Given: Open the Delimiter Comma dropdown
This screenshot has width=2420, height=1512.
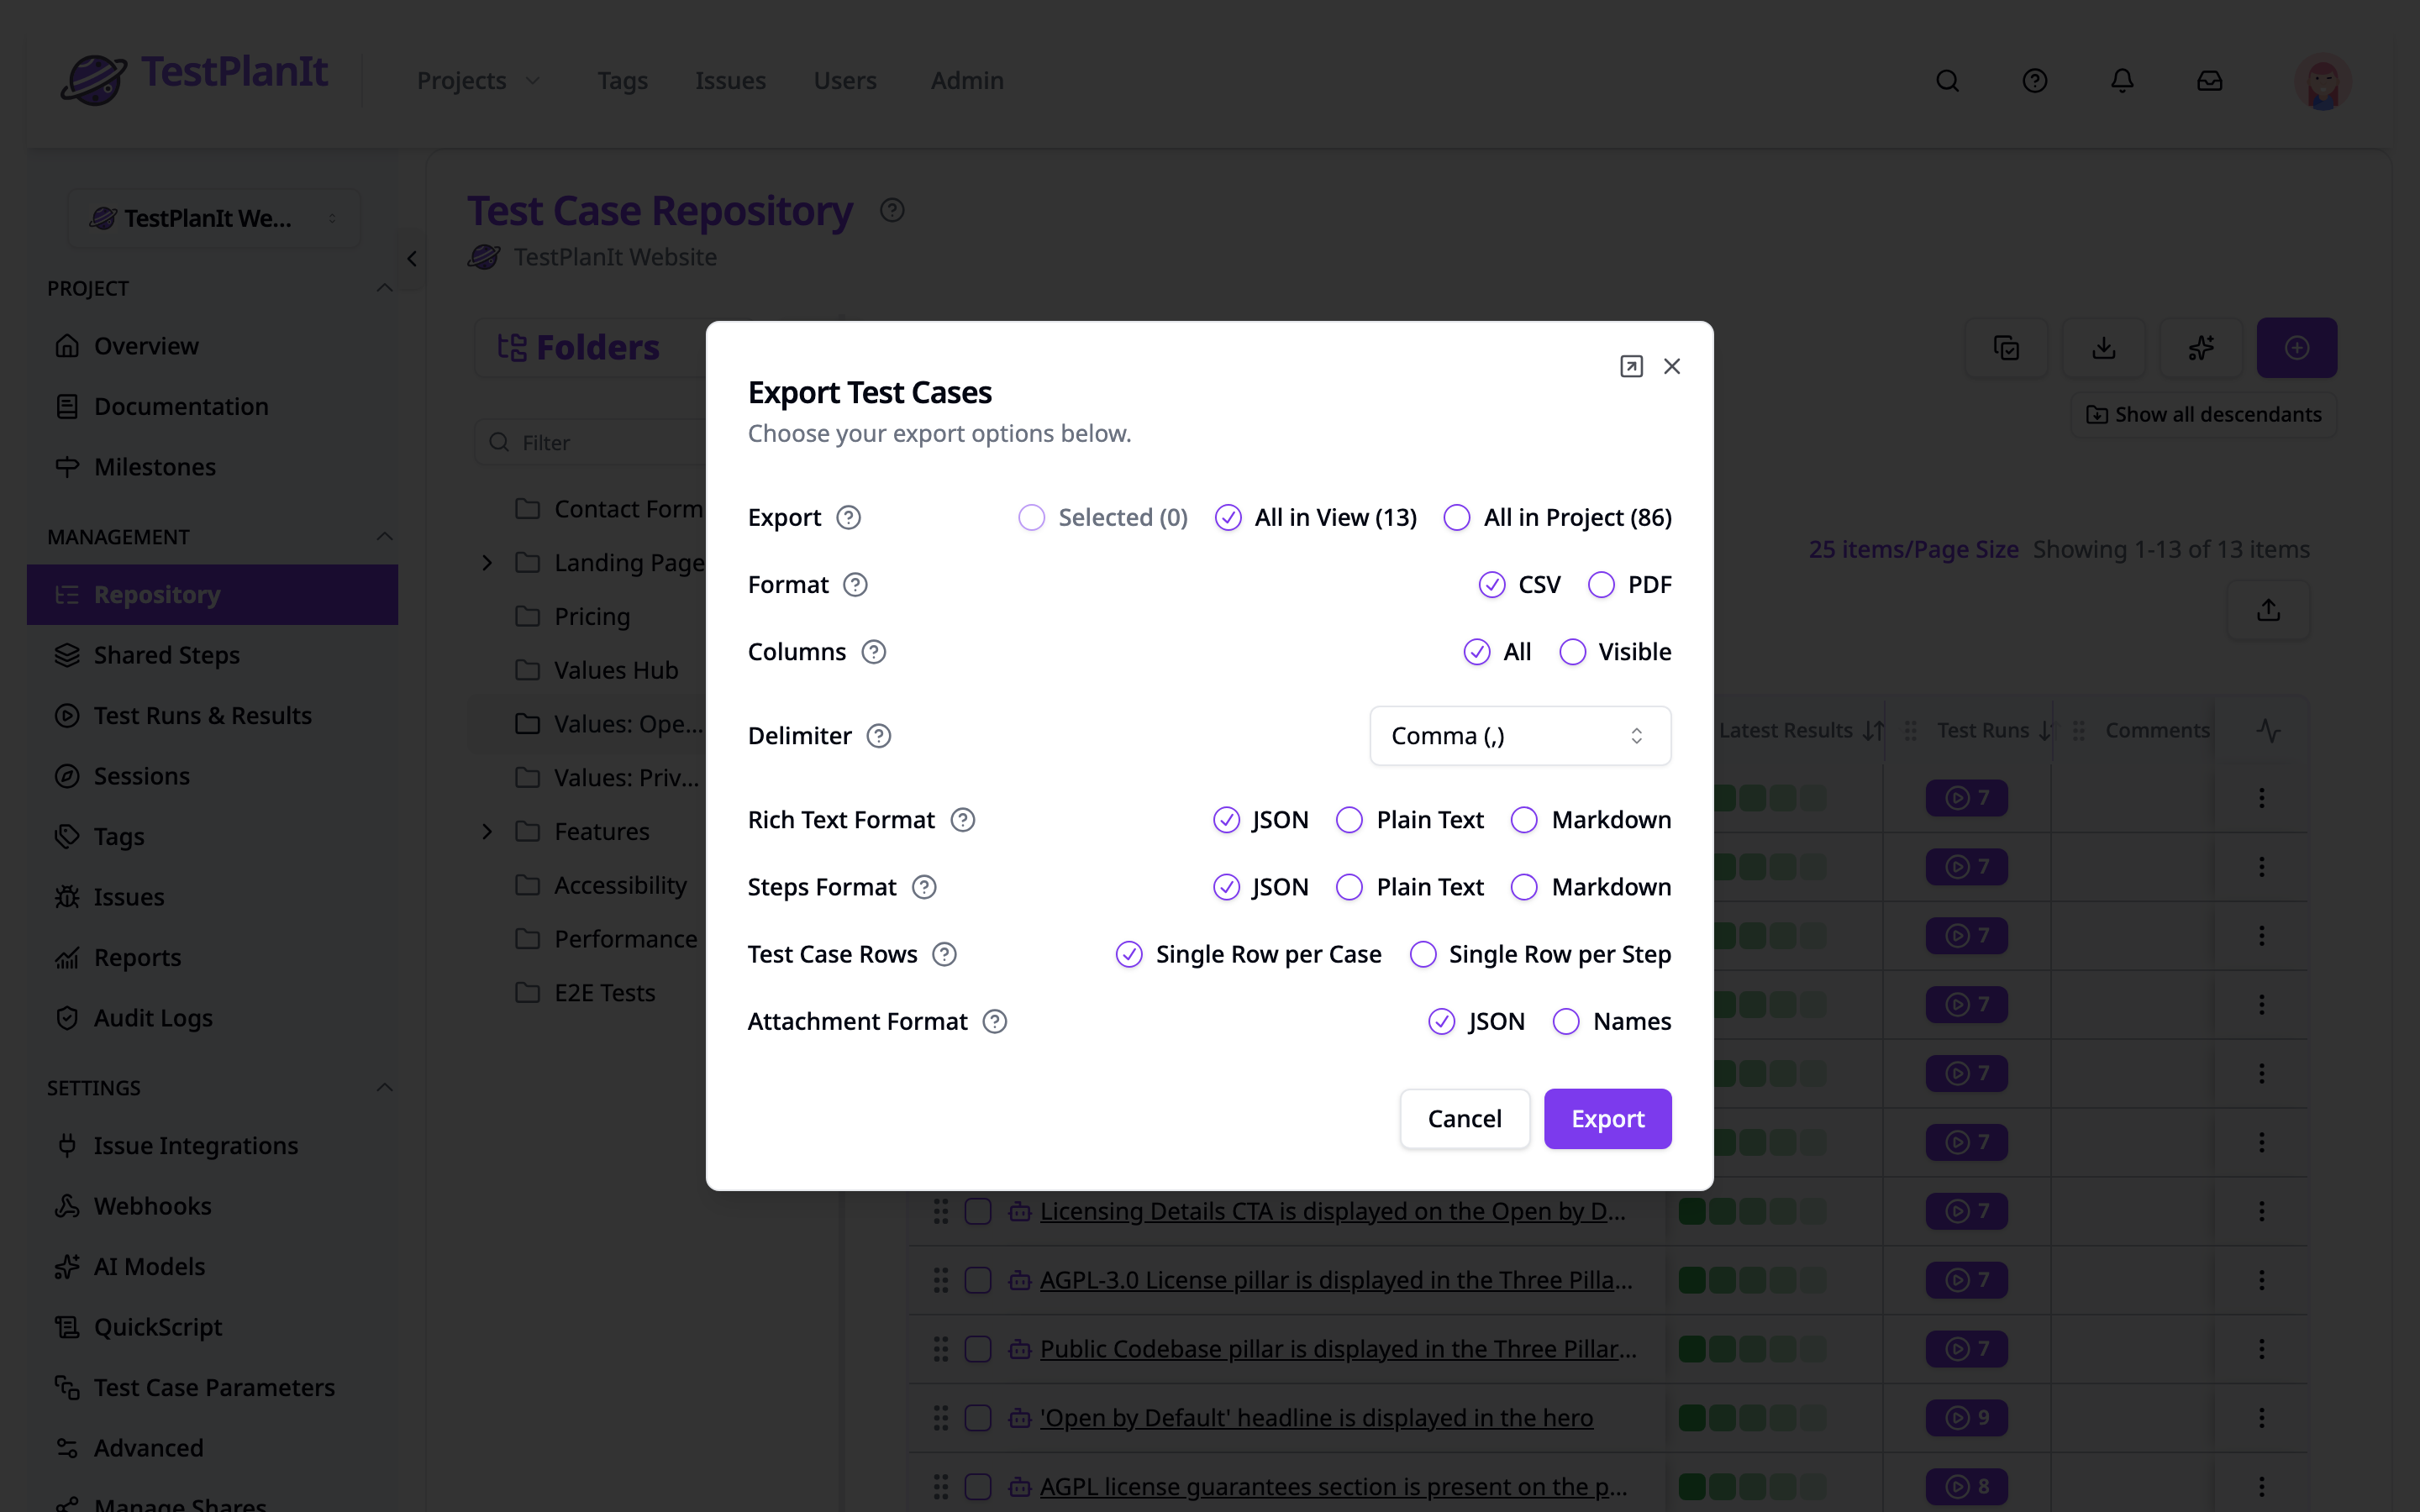Looking at the screenshot, I should coord(1520,736).
